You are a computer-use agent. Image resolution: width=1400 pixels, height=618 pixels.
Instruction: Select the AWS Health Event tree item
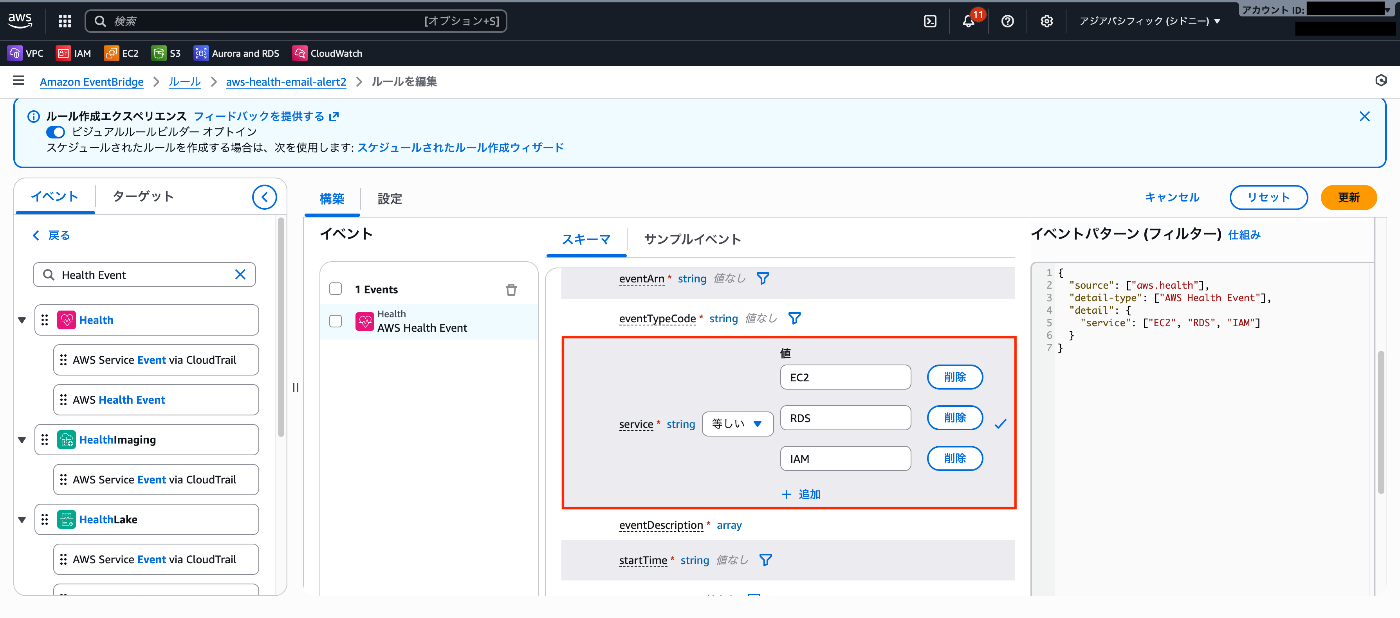[x=155, y=400]
